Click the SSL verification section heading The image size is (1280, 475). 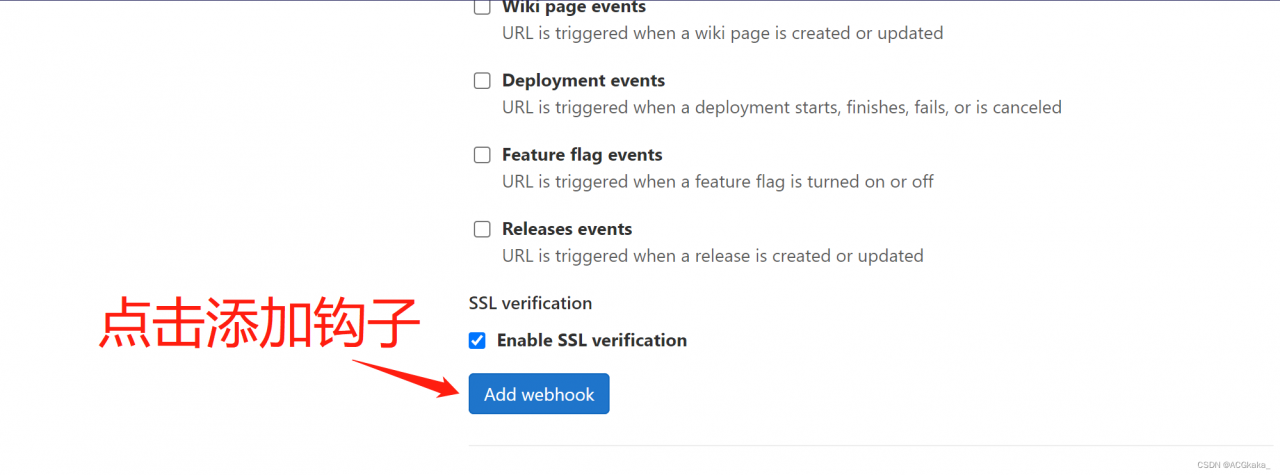(x=530, y=303)
